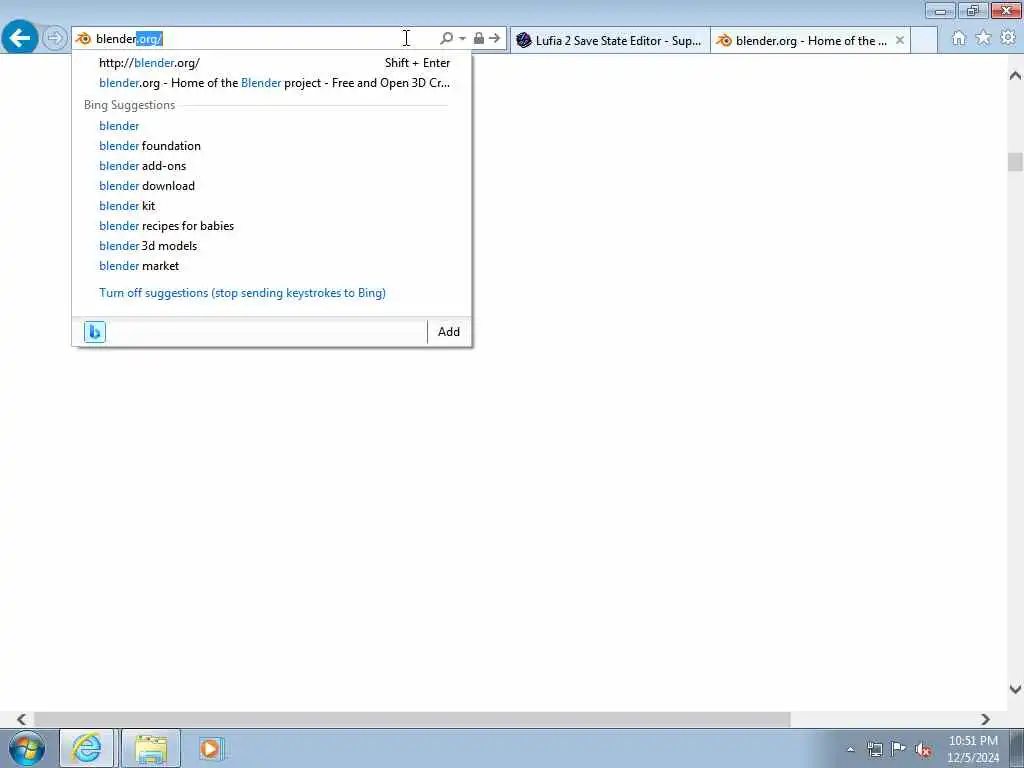Choose the 'blender' Bing suggestion
1024x768 pixels.
272,126
